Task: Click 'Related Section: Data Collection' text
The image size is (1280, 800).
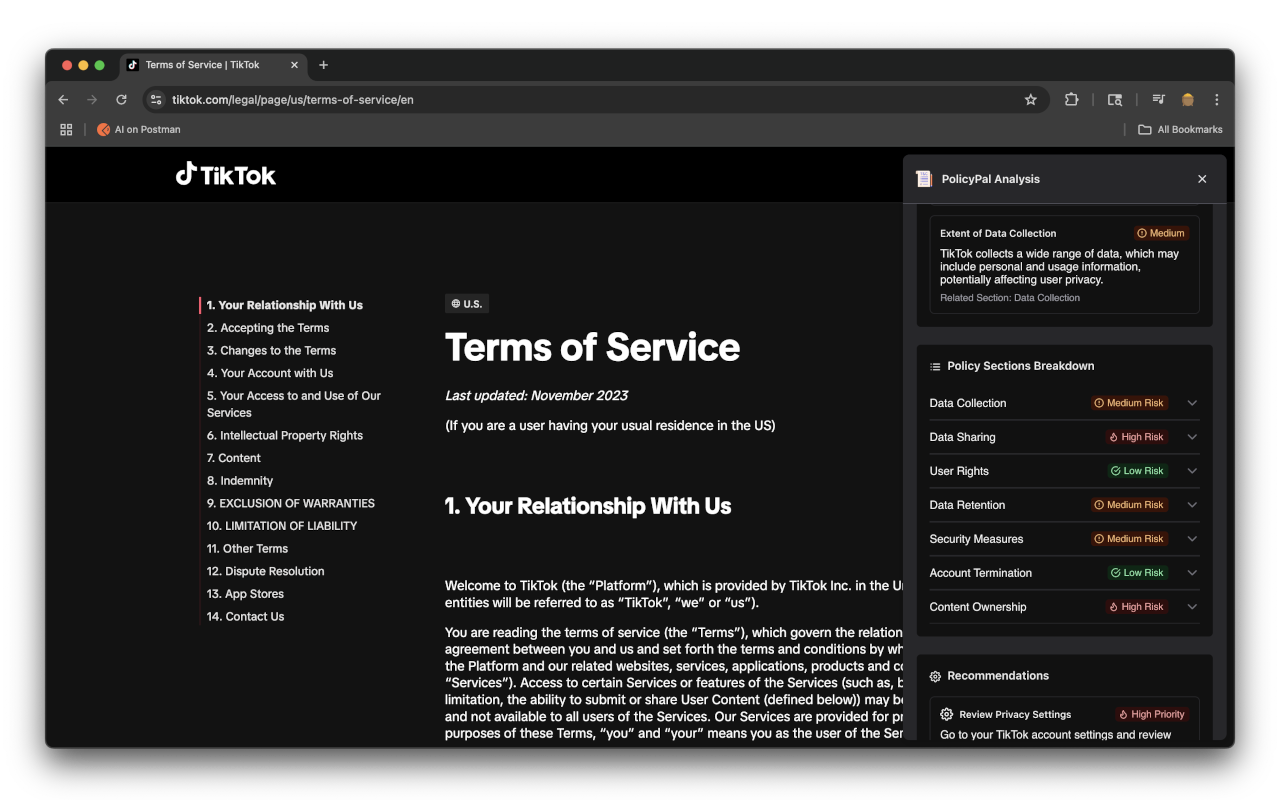Action: pos(1010,298)
